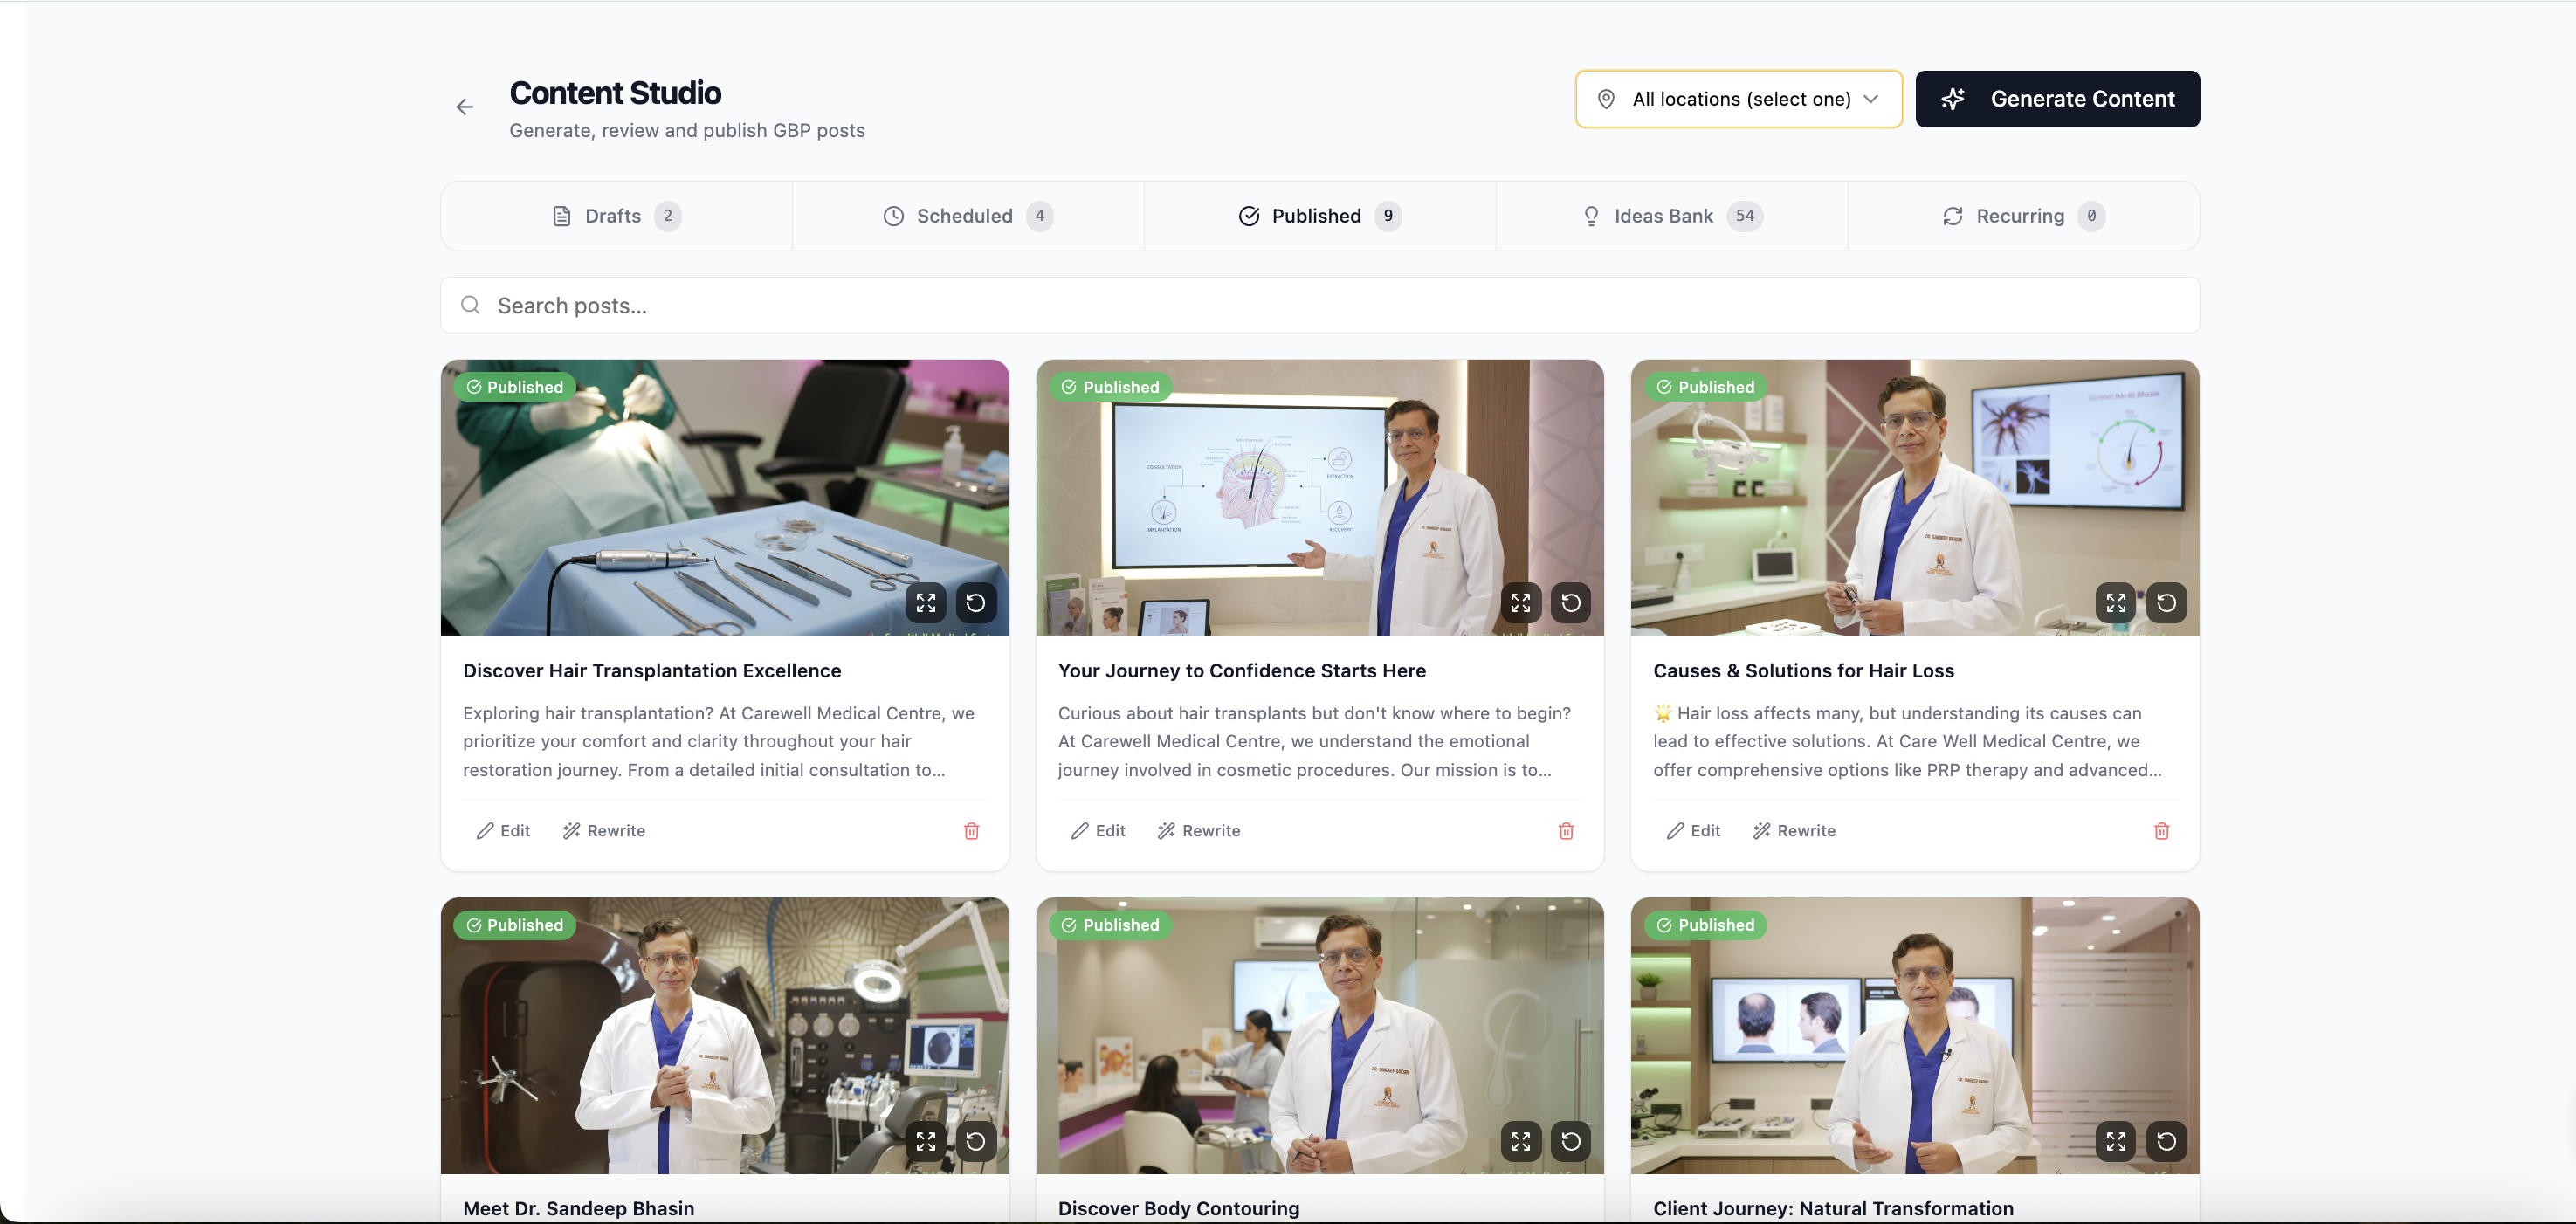Click the Generate Content button
This screenshot has width=2576, height=1224.
[2057, 99]
